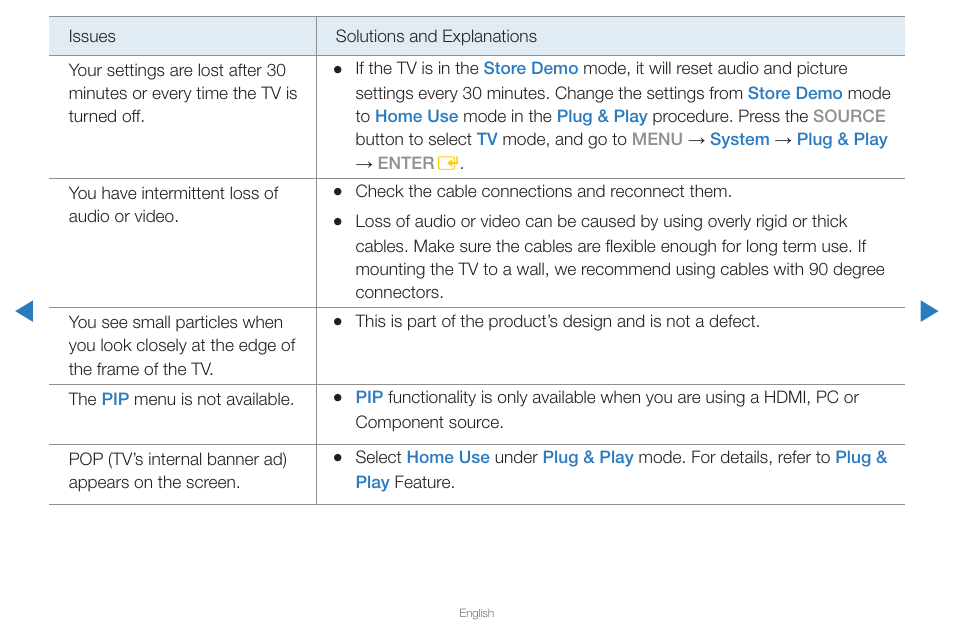Click the MENU button label
This screenshot has width=954, height=624.
point(657,139)
